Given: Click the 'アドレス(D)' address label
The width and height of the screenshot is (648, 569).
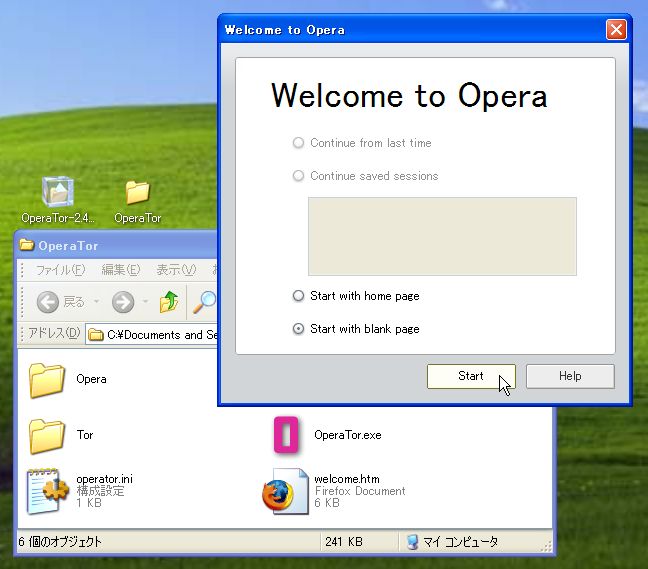Looking at the screenshot, I should point(54,333).
